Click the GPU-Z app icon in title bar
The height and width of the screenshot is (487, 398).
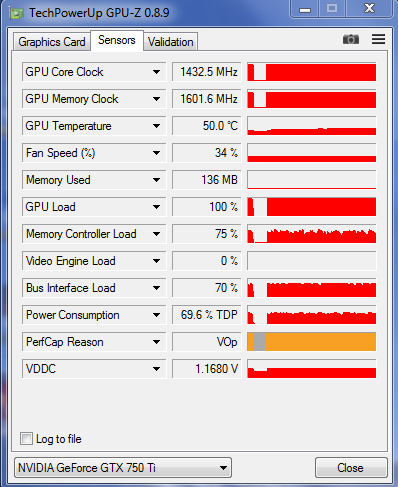coord(17,13)
